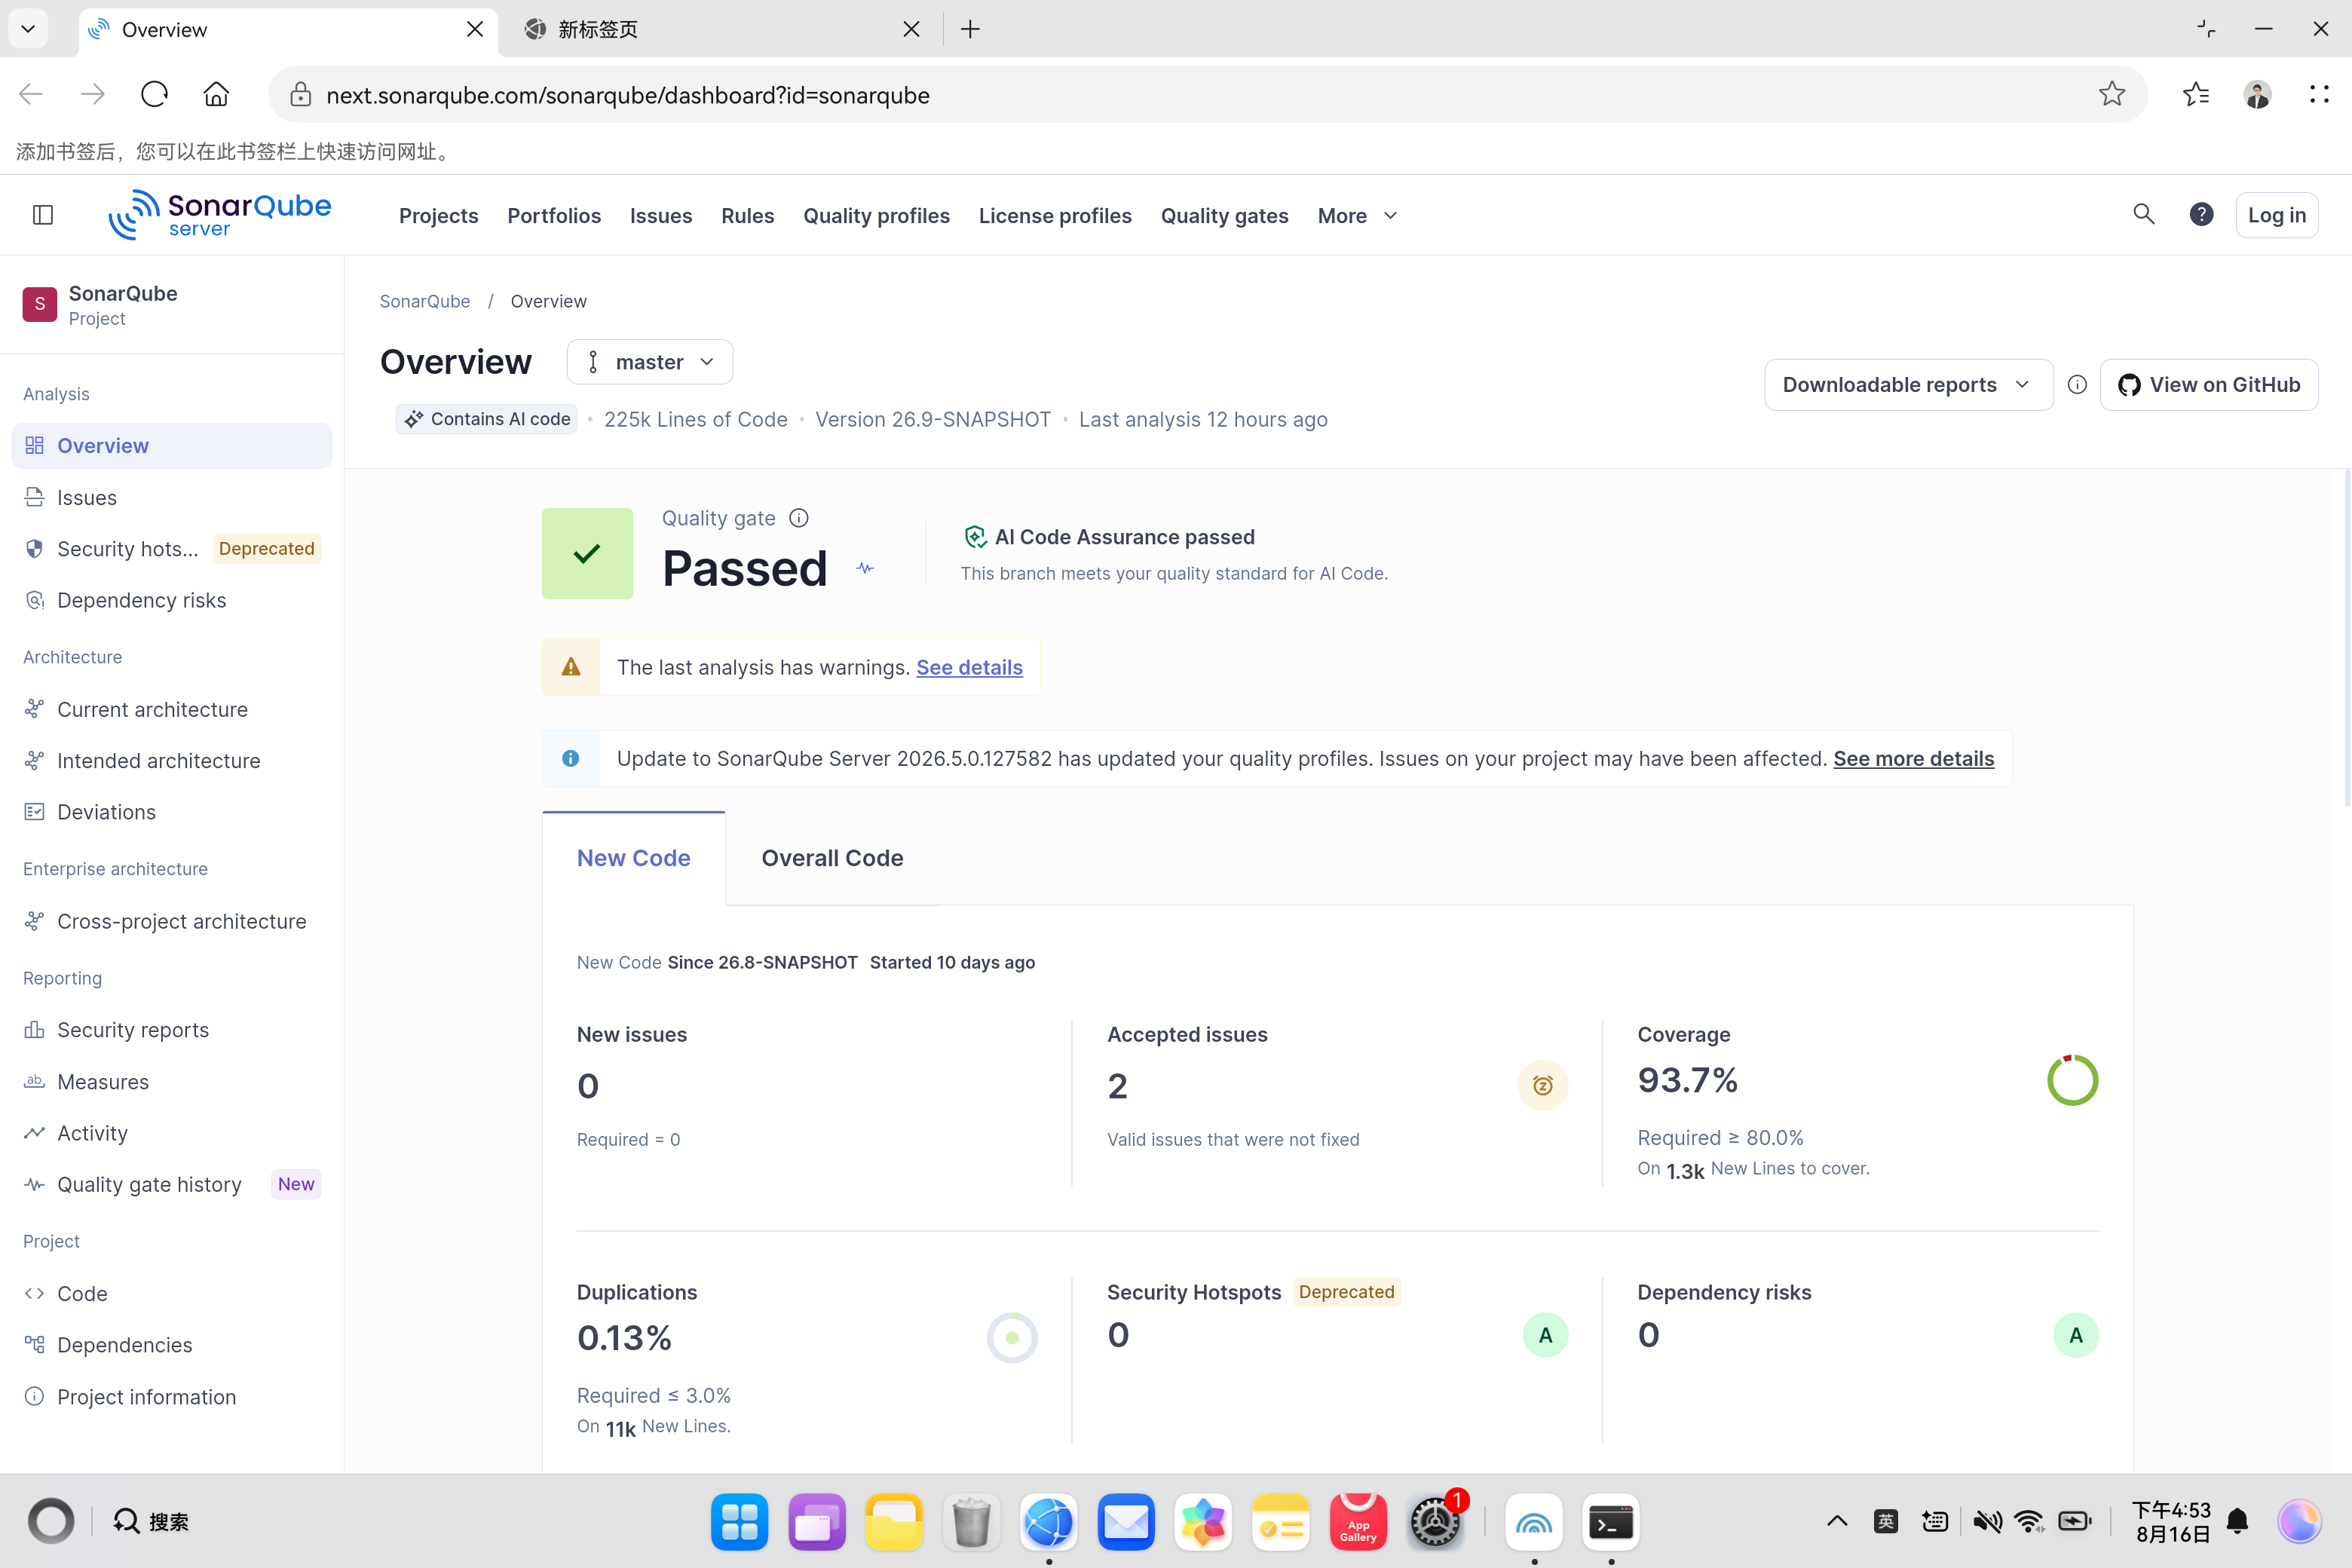
Task: Open Portfolios in top navigation
Action: click(554, 216)
